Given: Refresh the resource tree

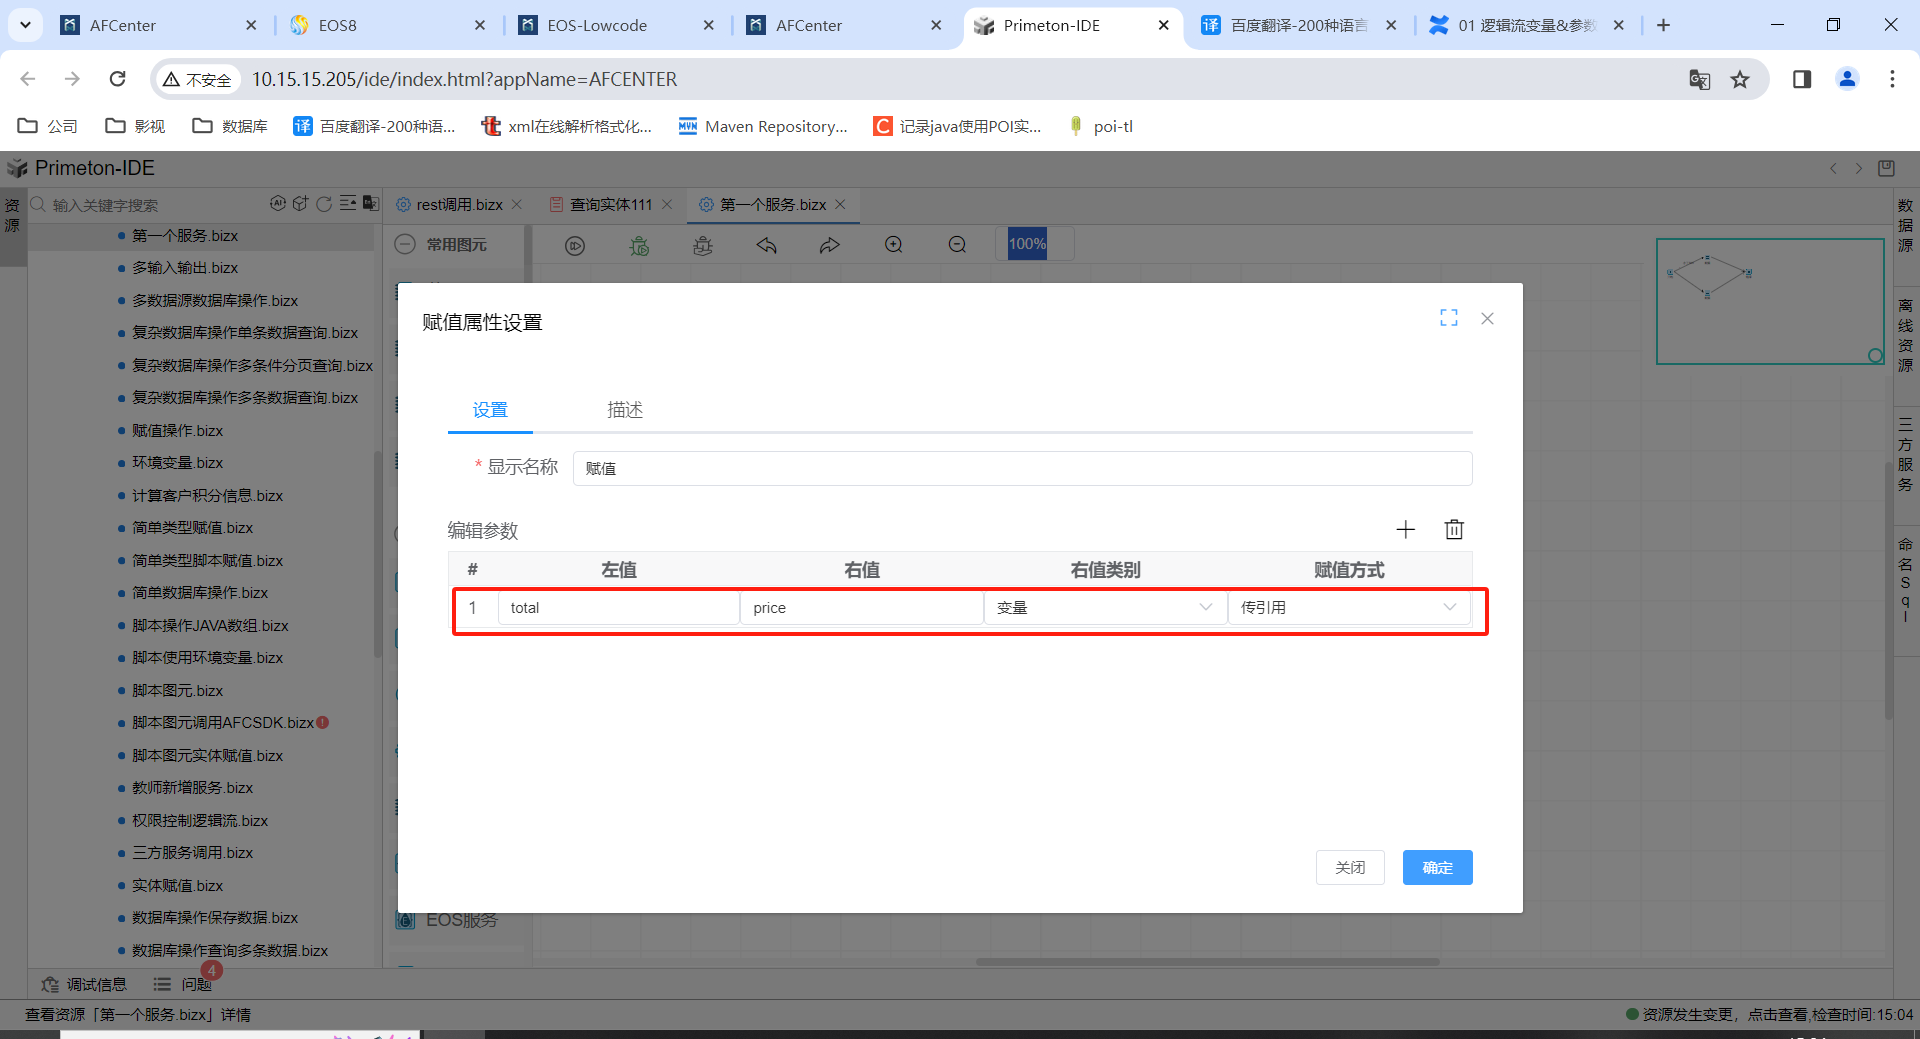Looking at the screenshot, I should (324, 204).
